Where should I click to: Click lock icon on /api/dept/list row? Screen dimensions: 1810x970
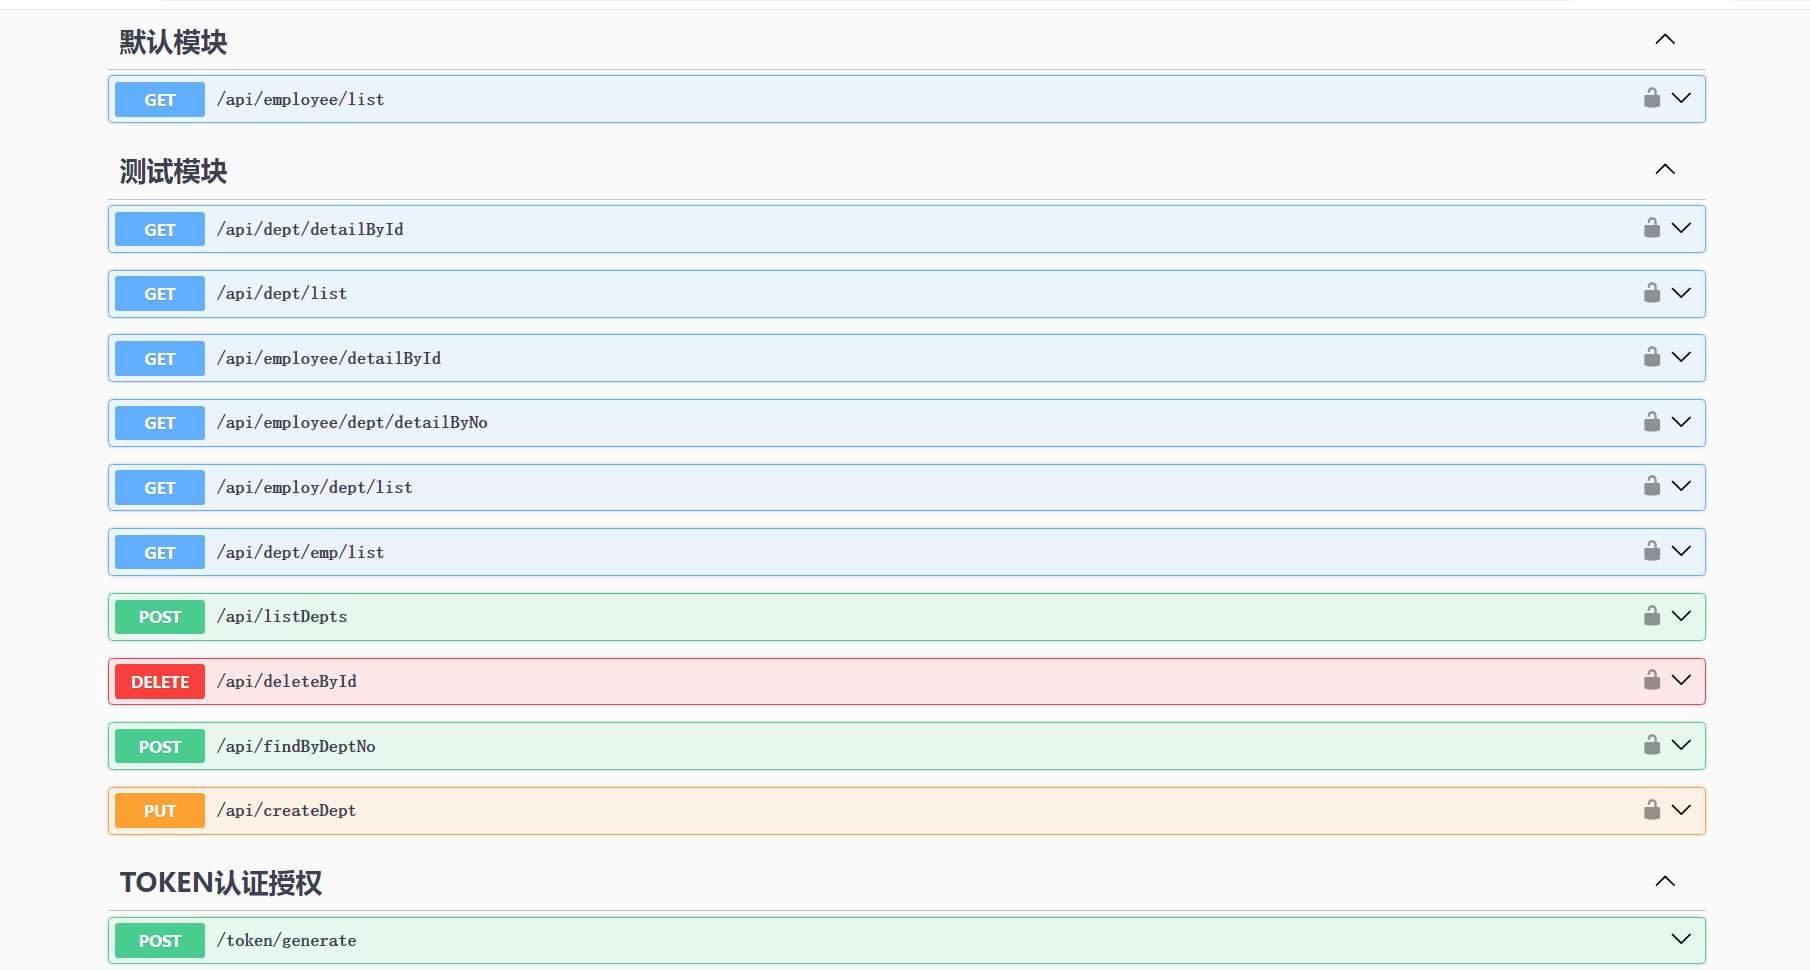tap(1652, 293)
